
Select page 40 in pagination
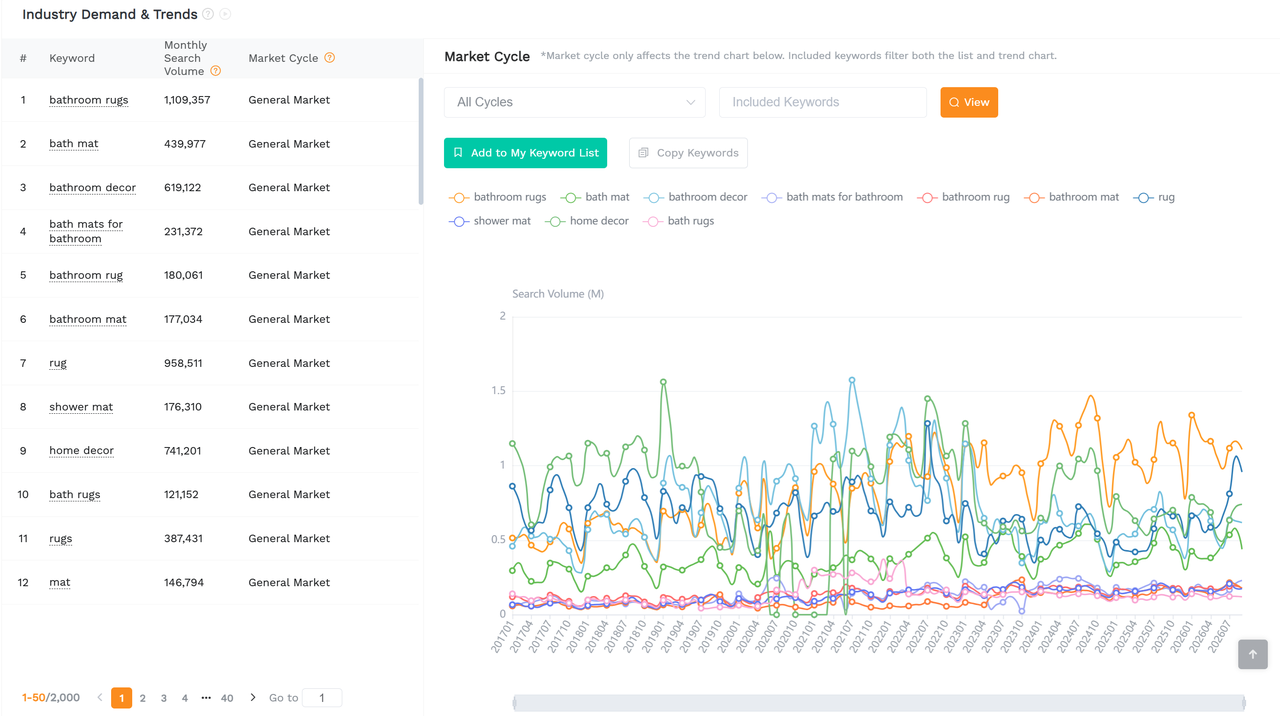pos(227,698)
